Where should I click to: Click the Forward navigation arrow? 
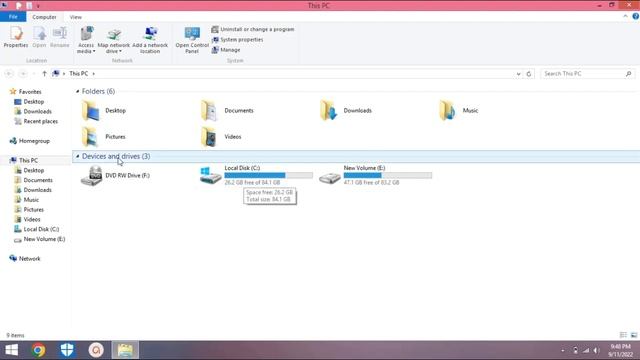(23, 74)
